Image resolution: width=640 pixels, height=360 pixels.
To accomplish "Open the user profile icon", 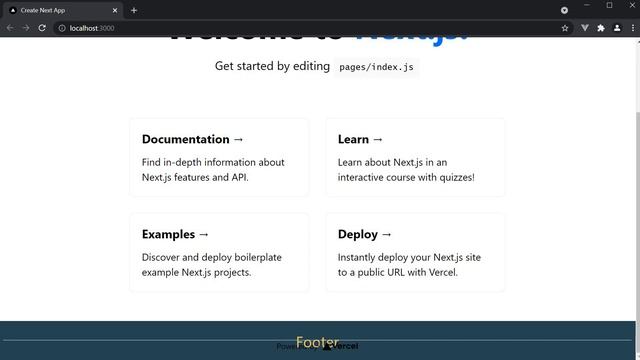I will (617, 28).
